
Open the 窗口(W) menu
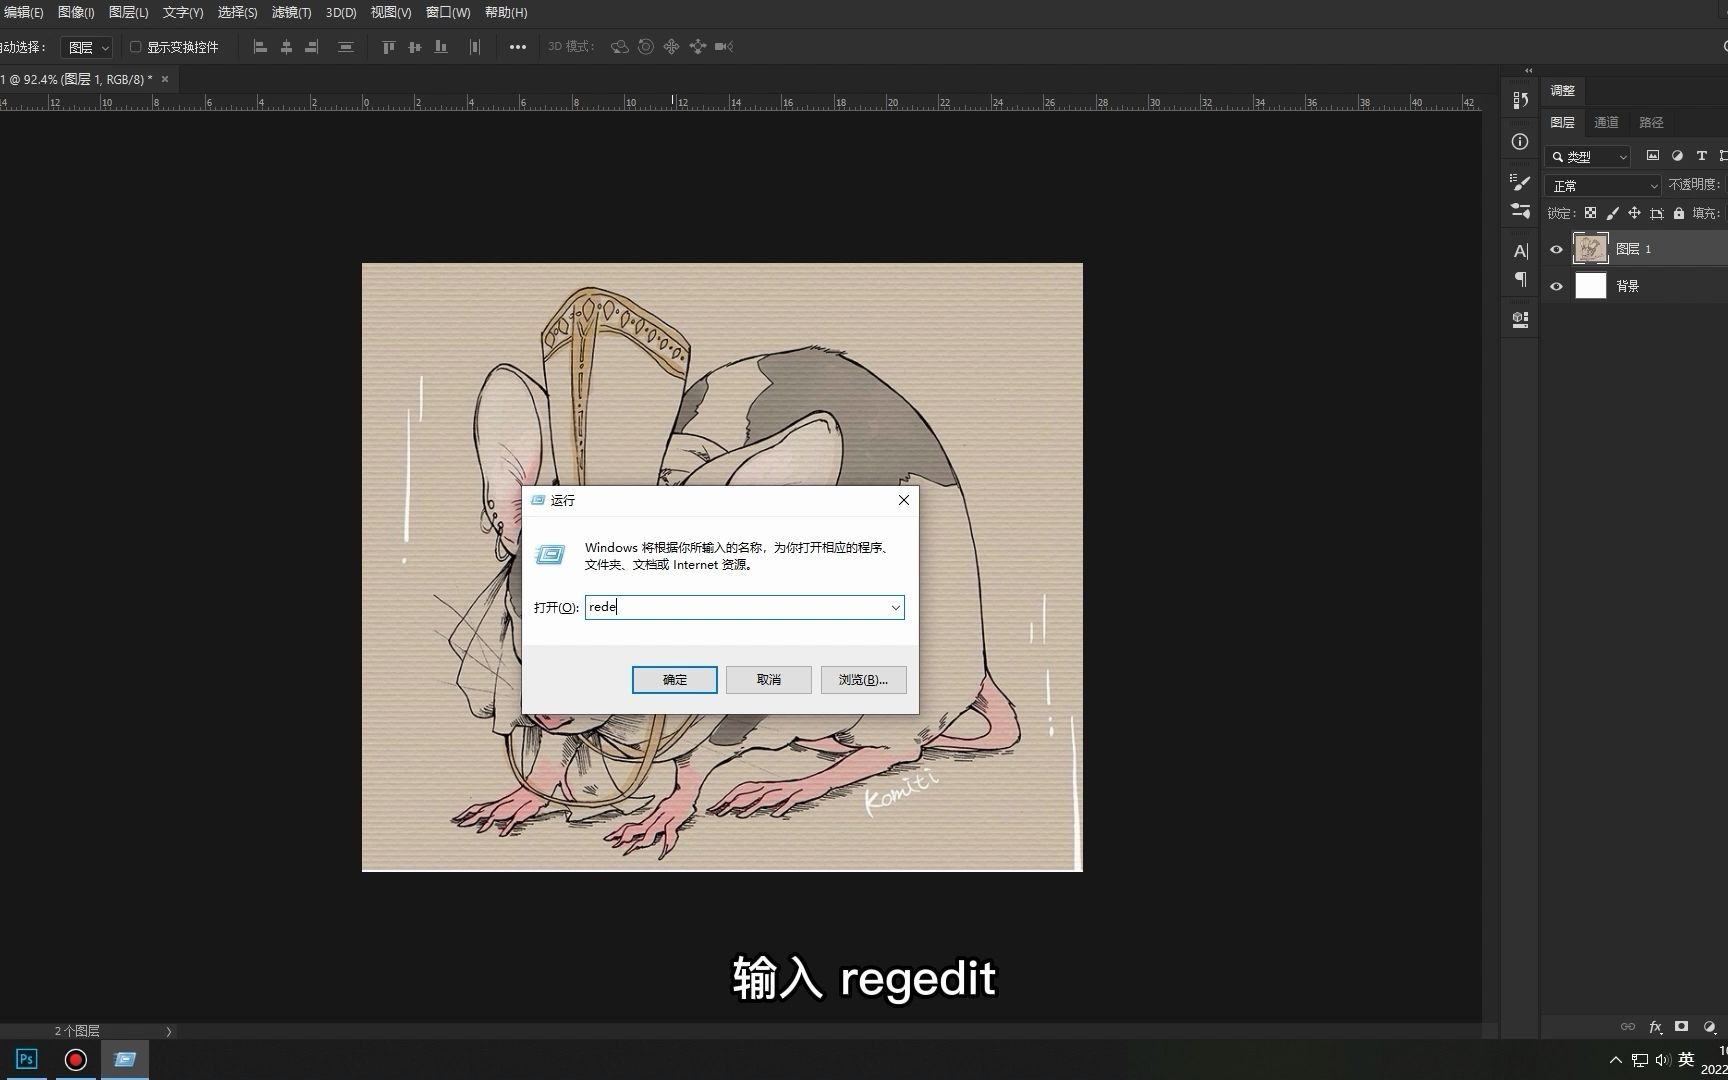(x=447, y=12)
